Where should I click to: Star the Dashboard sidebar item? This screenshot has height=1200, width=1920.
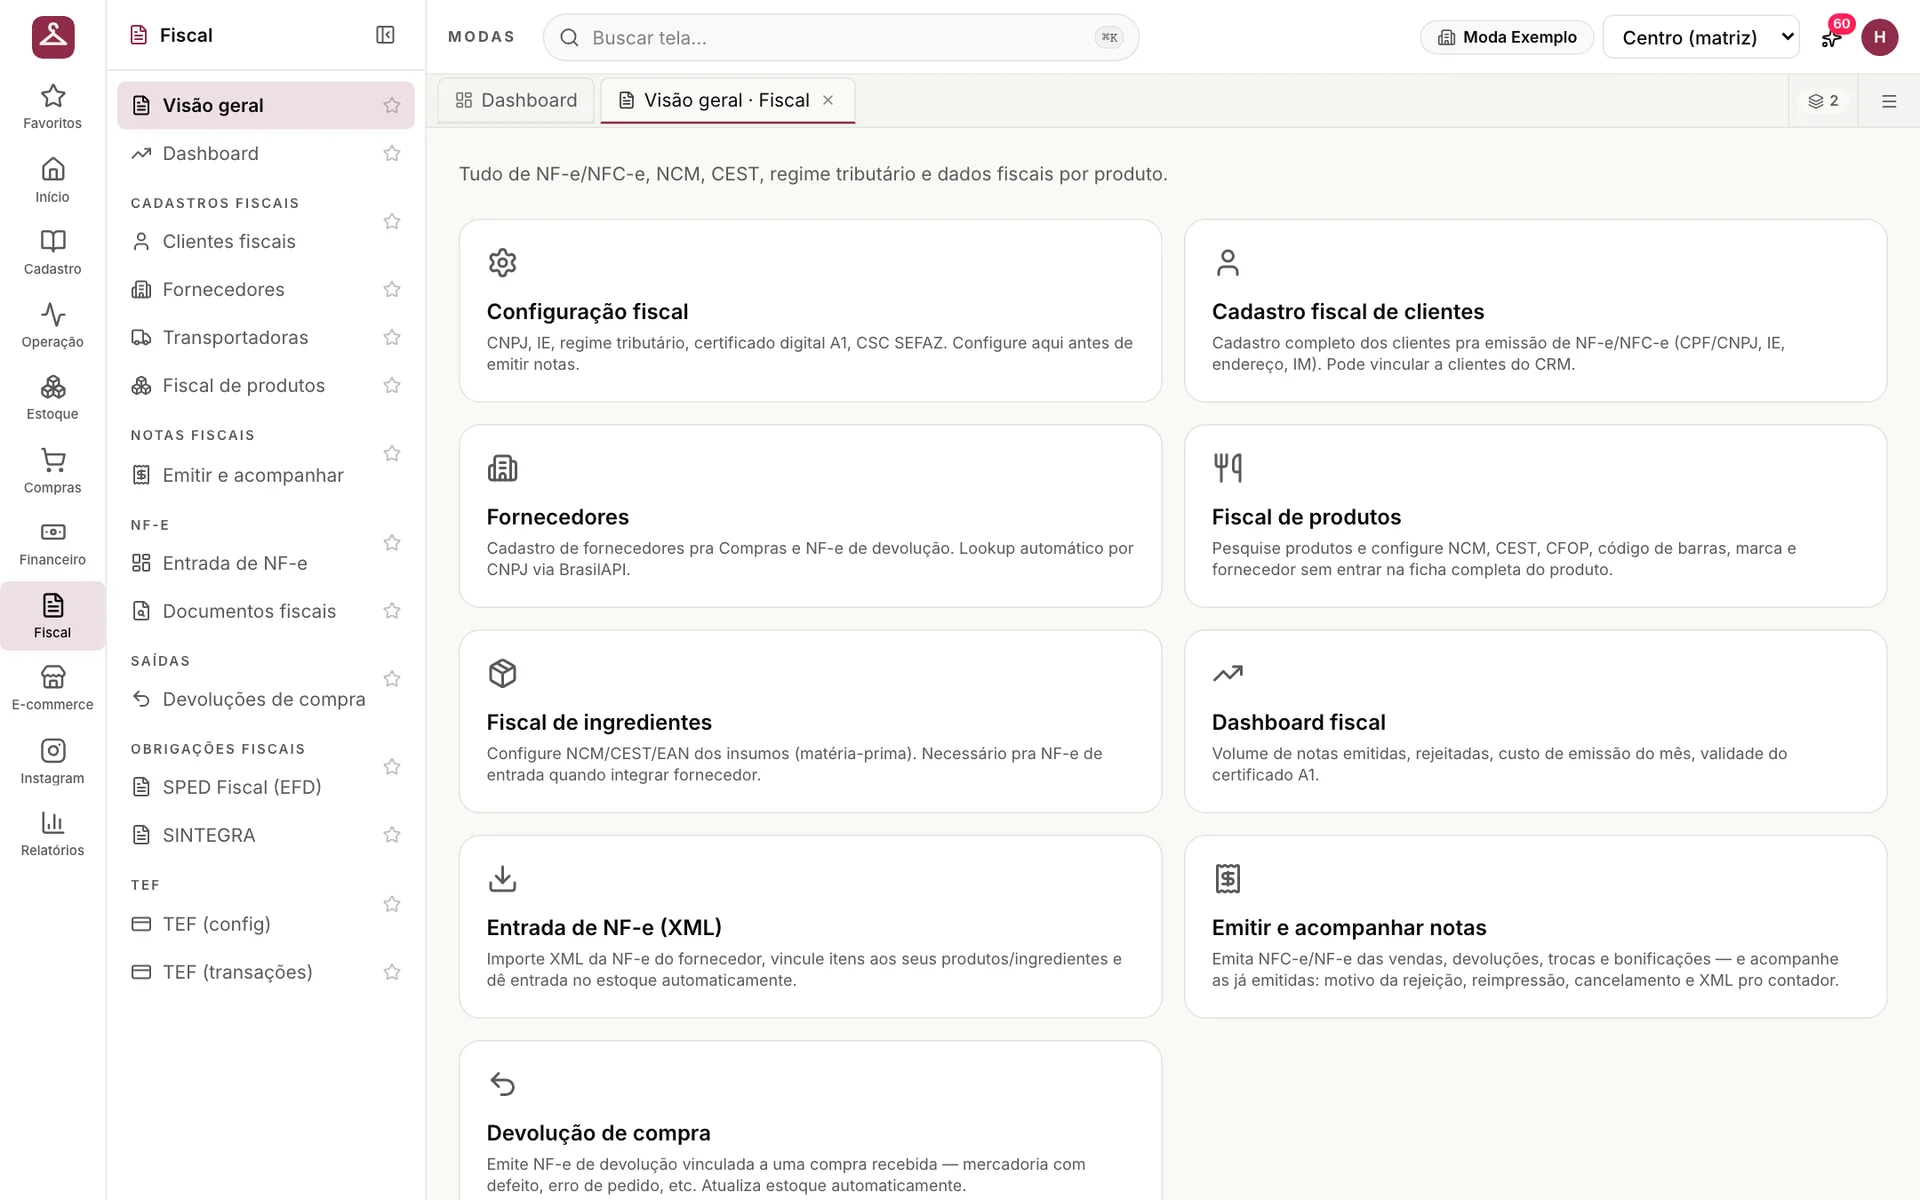click(x=392, y=153)
